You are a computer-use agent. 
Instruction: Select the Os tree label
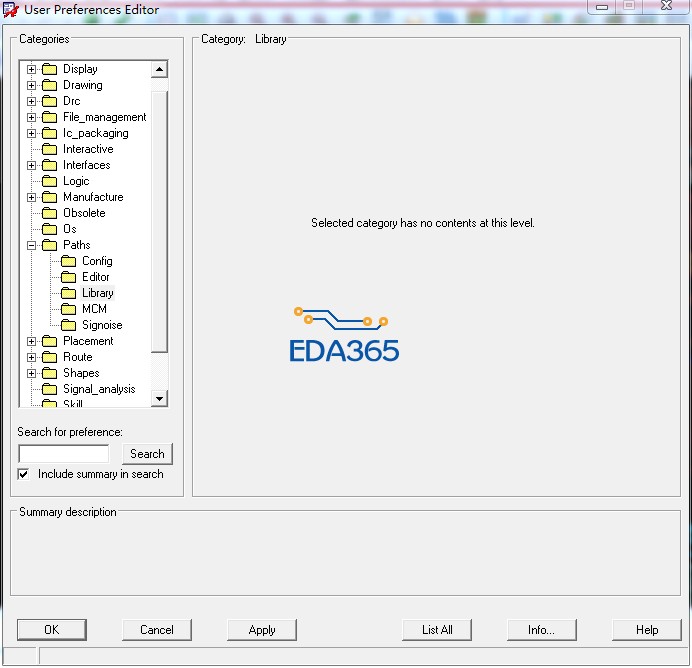pyautogui.click(x=70, y=229)
